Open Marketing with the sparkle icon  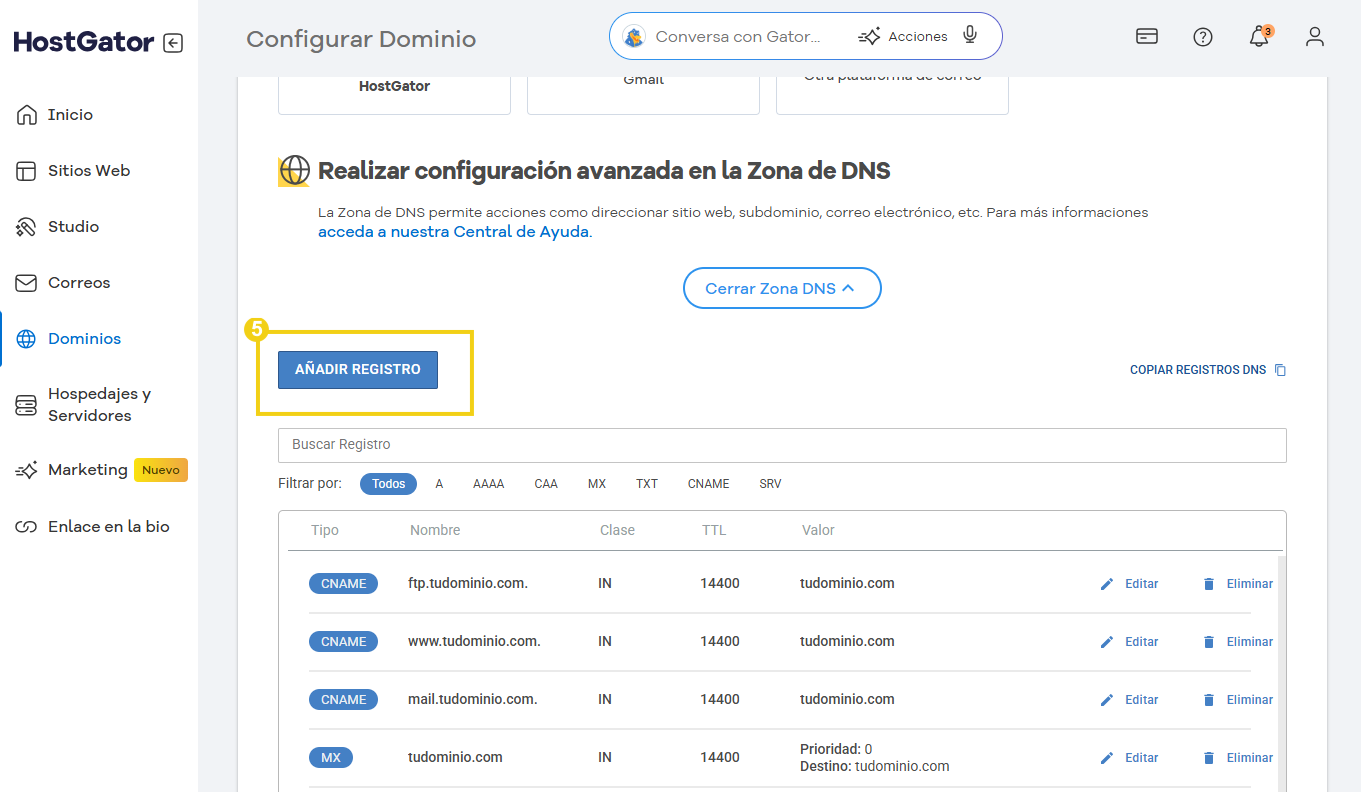(x=24, y=469)
